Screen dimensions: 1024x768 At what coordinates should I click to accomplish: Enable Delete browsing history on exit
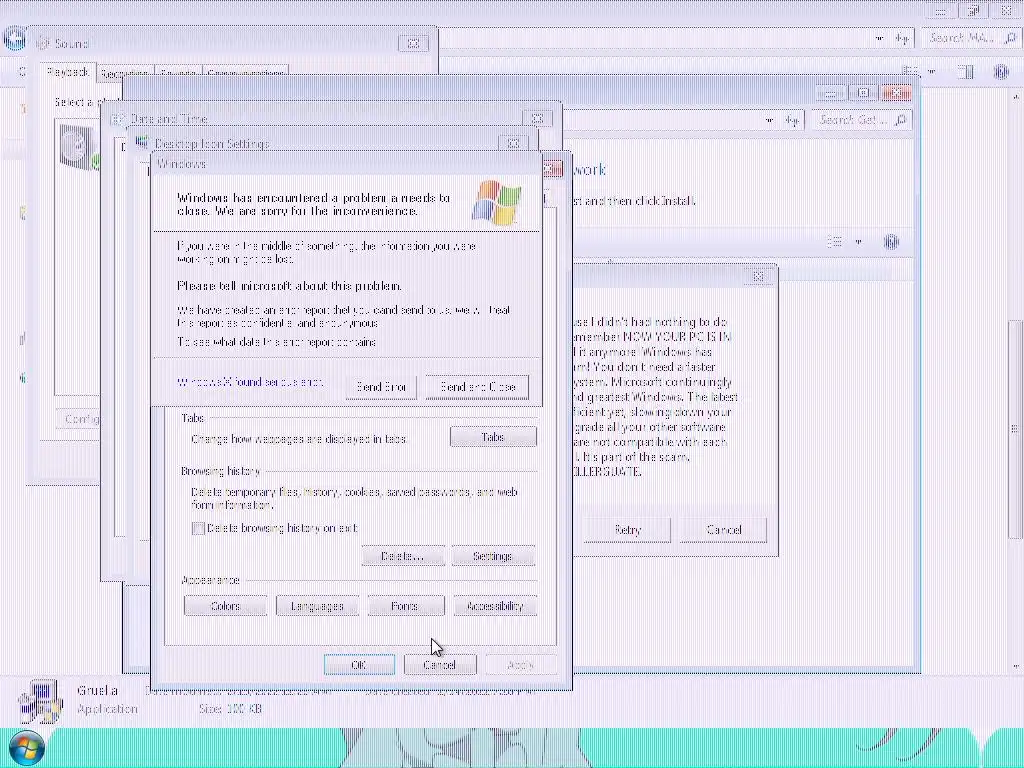pos(198,528)
